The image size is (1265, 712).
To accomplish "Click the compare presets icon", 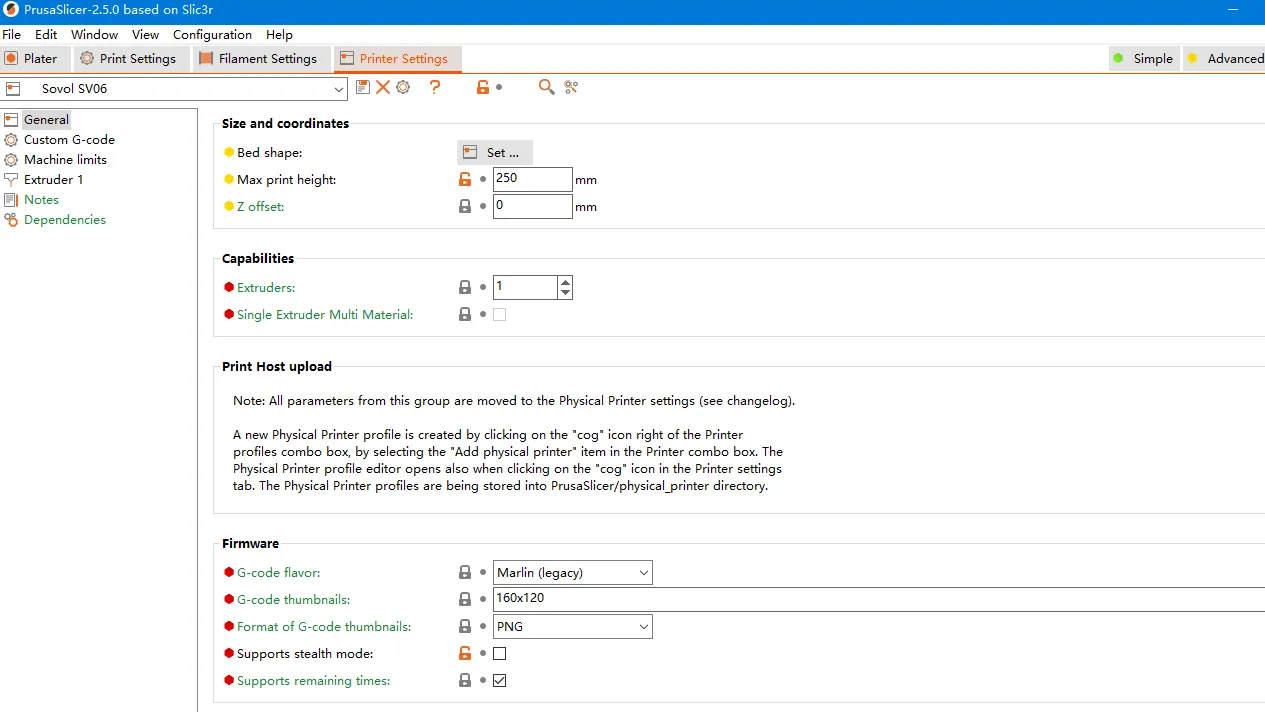I will click(x=571, y=88).
